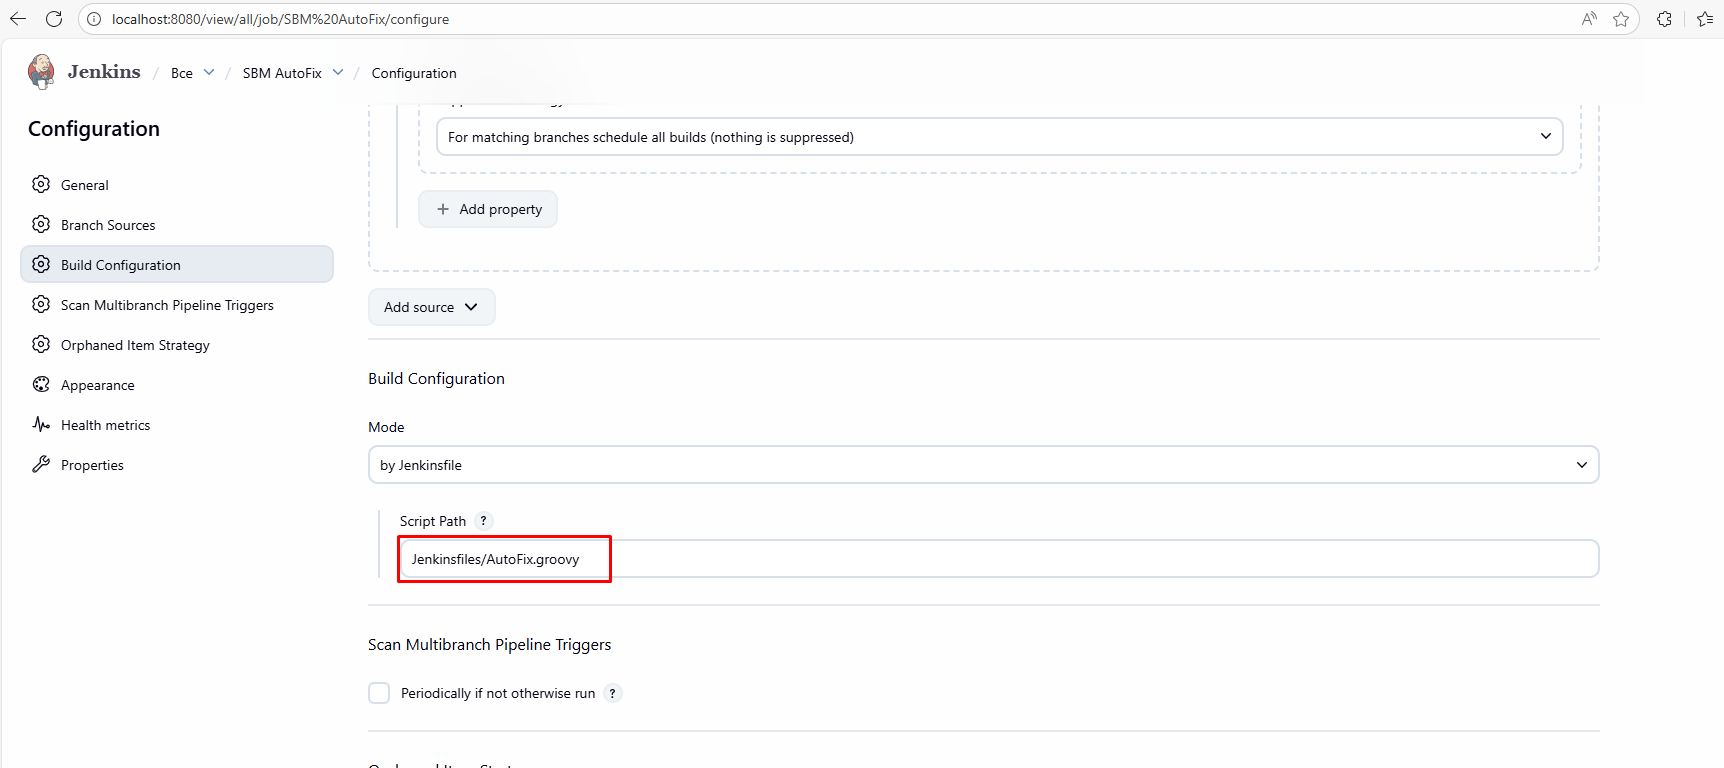Reload the page with refresh icon
The image size is (1724, 768).
click(54, 19)
